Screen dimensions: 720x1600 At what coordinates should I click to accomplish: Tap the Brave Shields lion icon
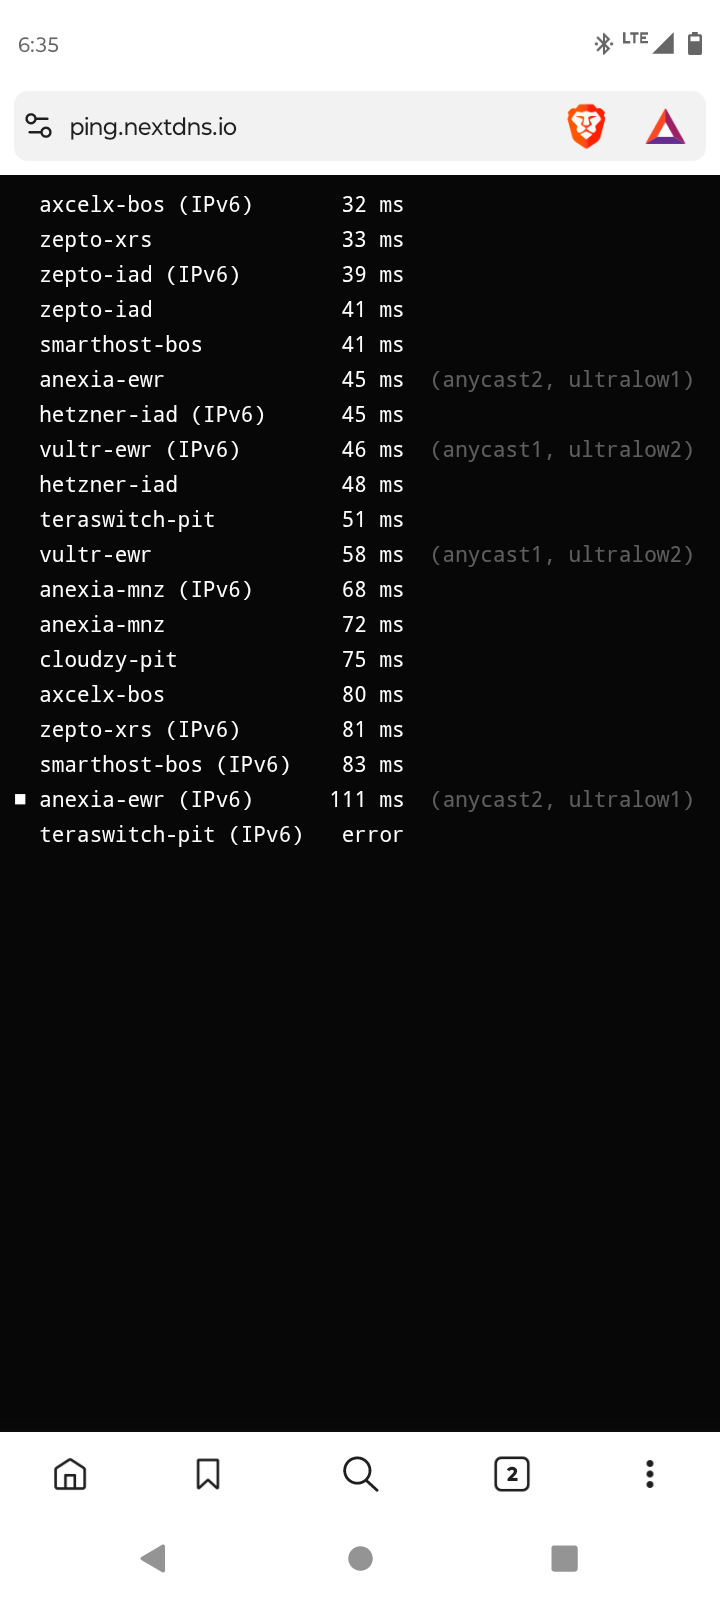click(586, 127)
